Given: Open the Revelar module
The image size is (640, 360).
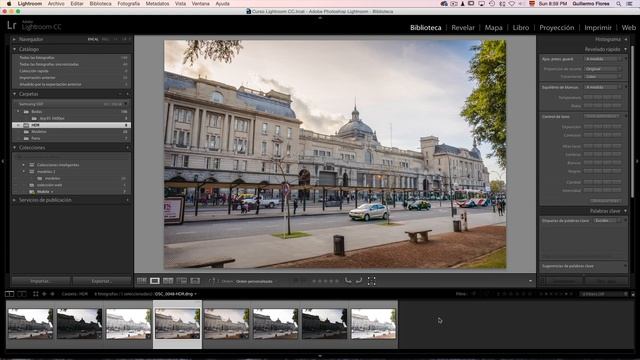Looking at the screenshot, I should (463, 27).
